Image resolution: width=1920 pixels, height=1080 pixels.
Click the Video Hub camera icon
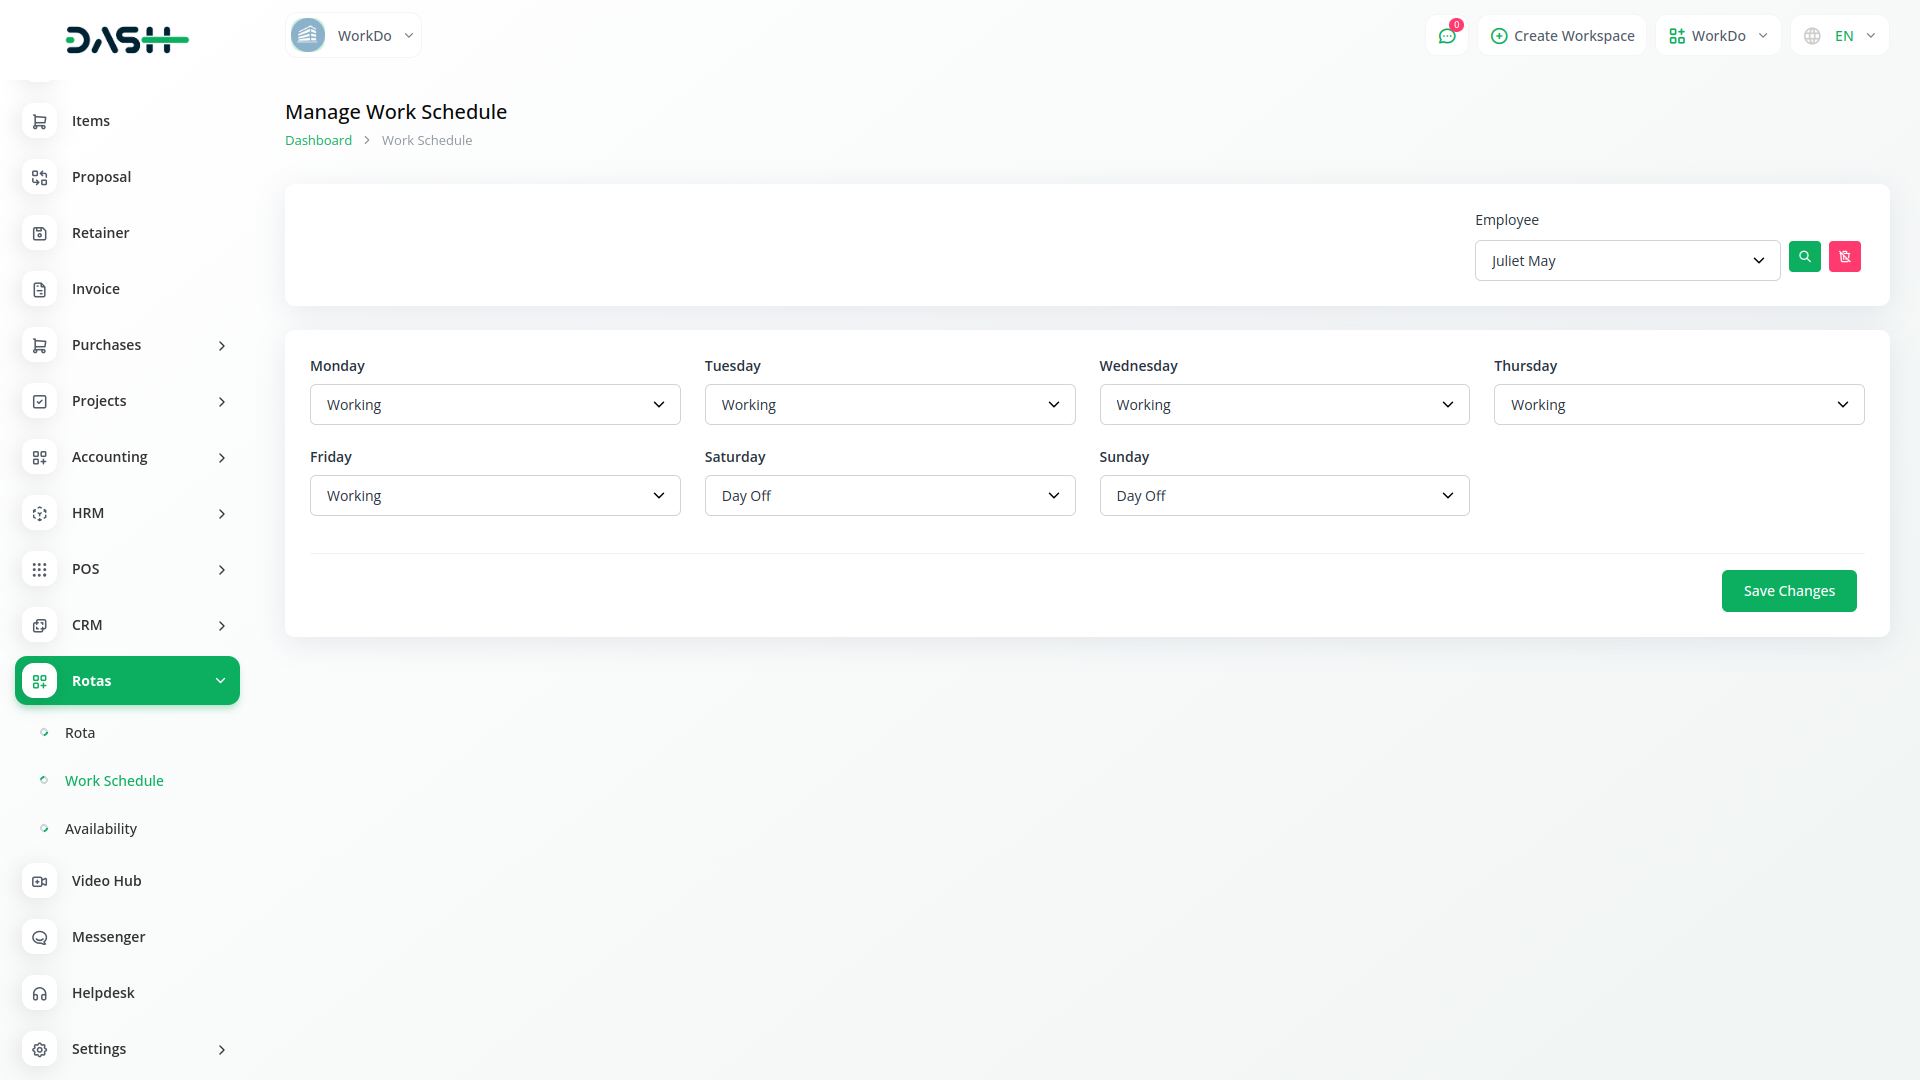[40, 881]
